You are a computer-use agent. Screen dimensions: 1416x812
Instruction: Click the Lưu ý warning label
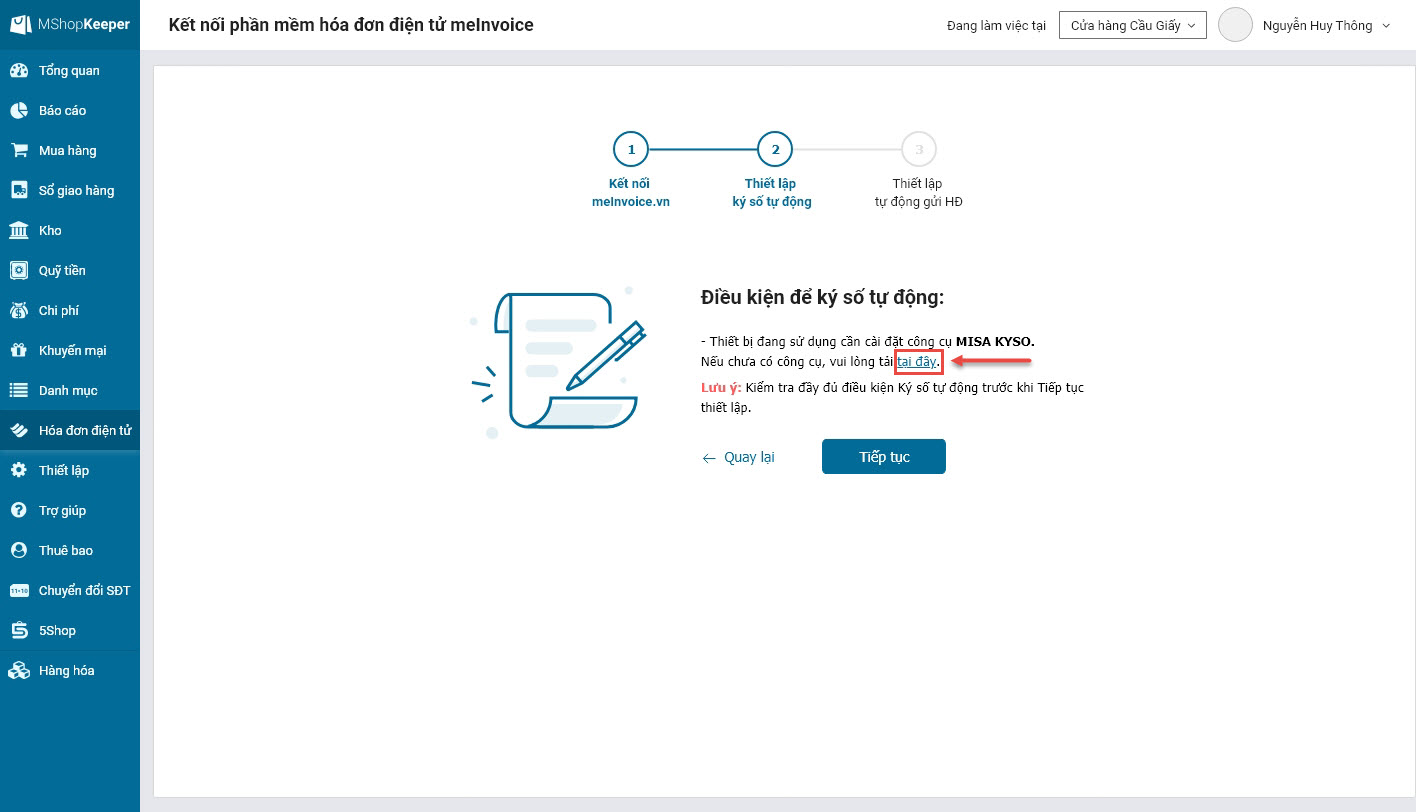point(721,388)
